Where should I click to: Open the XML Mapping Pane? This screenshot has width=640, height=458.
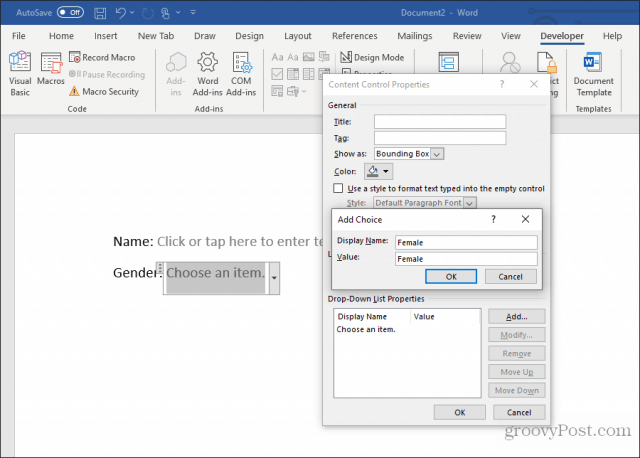coord(449,62)
